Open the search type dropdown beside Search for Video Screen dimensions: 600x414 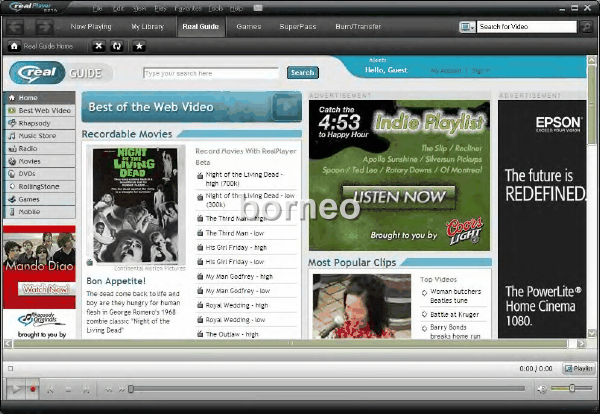[467, 27]
